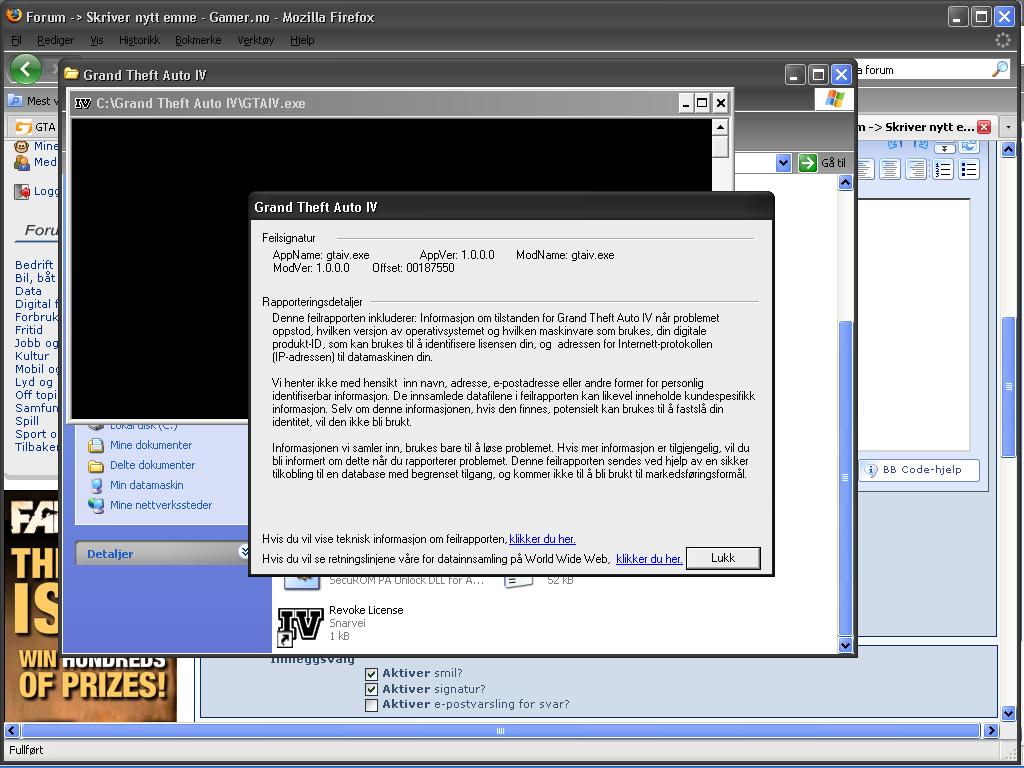
Task: Click the forum editor scroll-up arrow
Action: (1008, 150)
